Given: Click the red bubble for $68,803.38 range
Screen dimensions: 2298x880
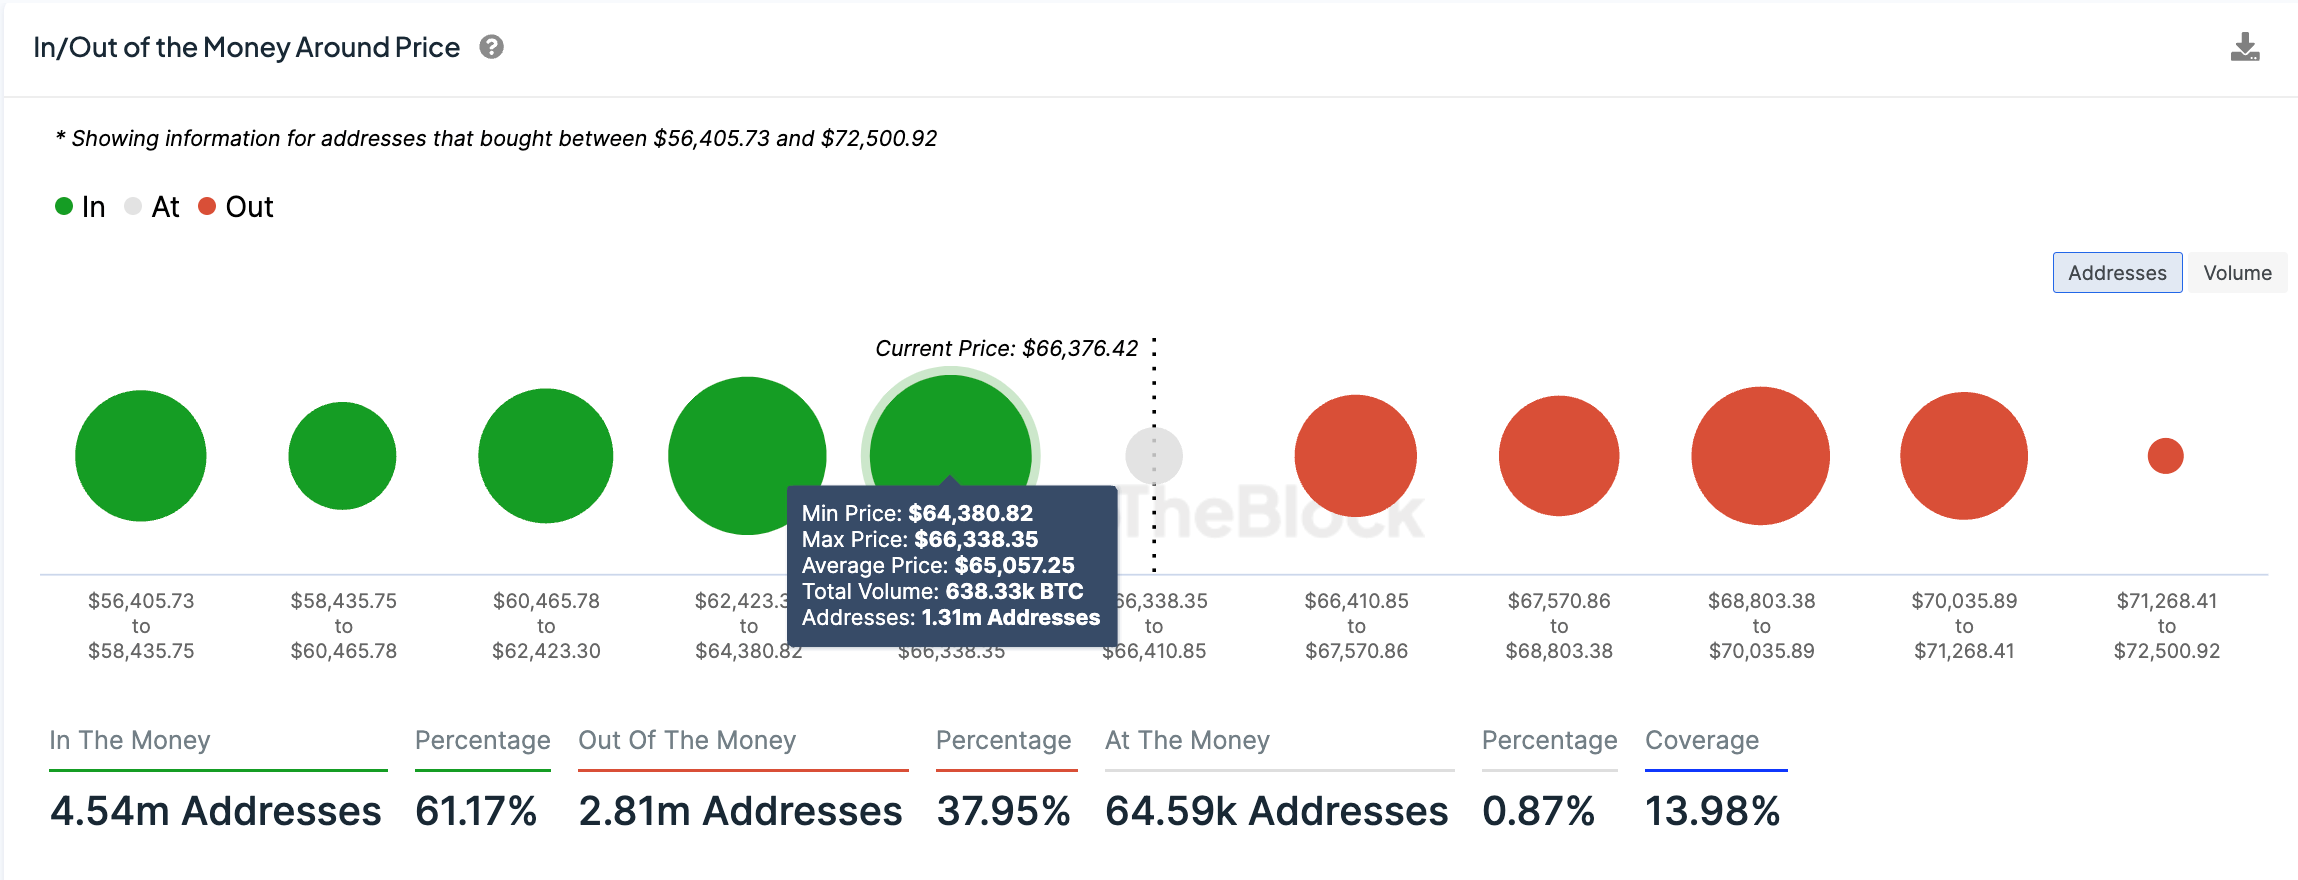Looking at the screenshot, I should [x=1761, y=456].
